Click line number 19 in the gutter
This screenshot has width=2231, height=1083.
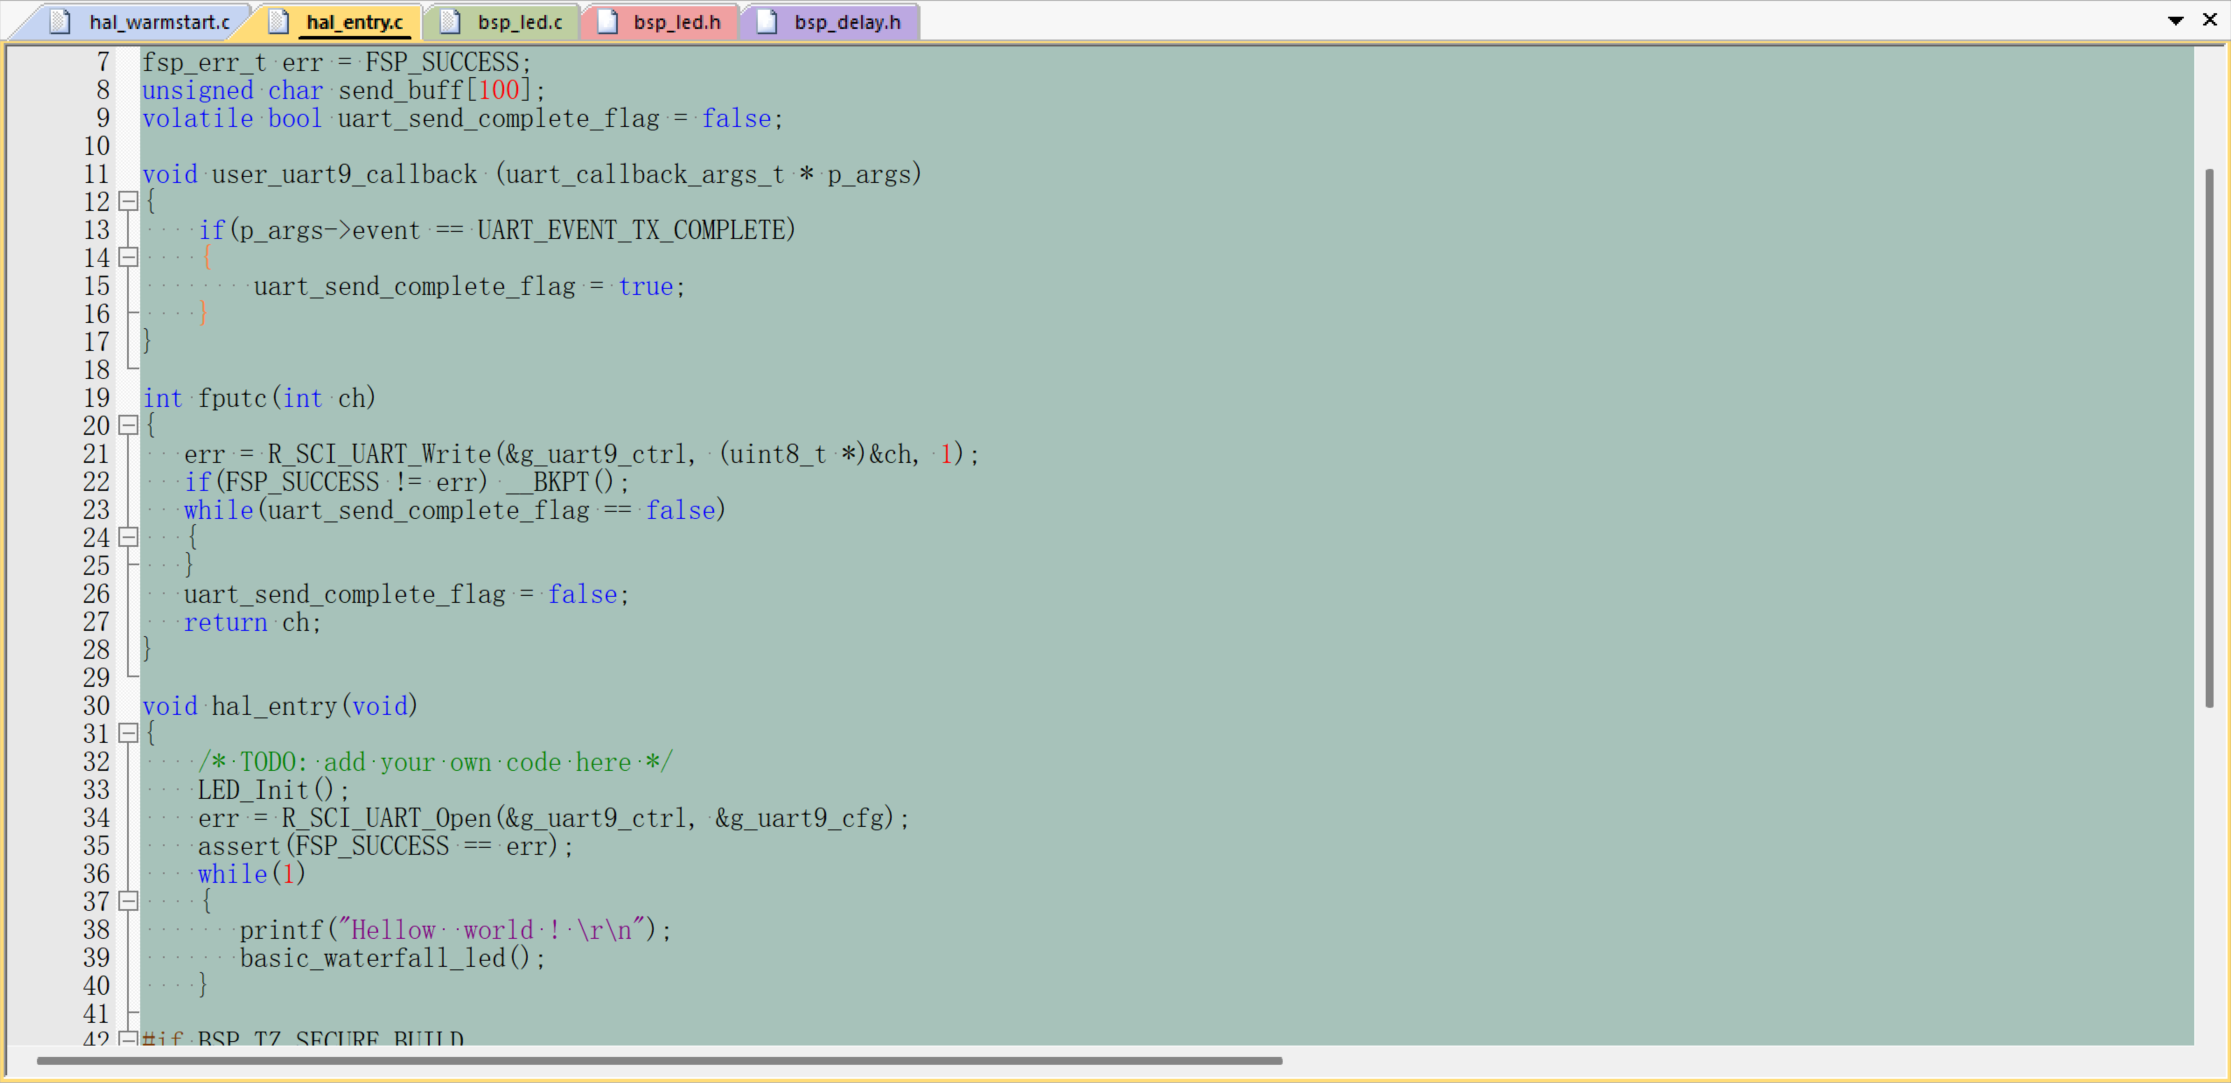pos(96,398)
